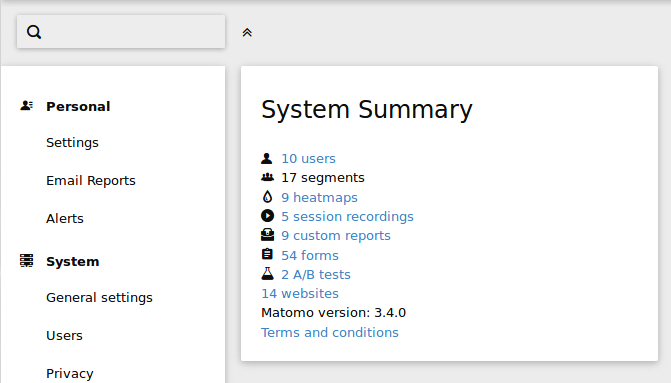The height and width of the screenshot is (383, 671).
Task: Focus the search input field
Action: 121,32
